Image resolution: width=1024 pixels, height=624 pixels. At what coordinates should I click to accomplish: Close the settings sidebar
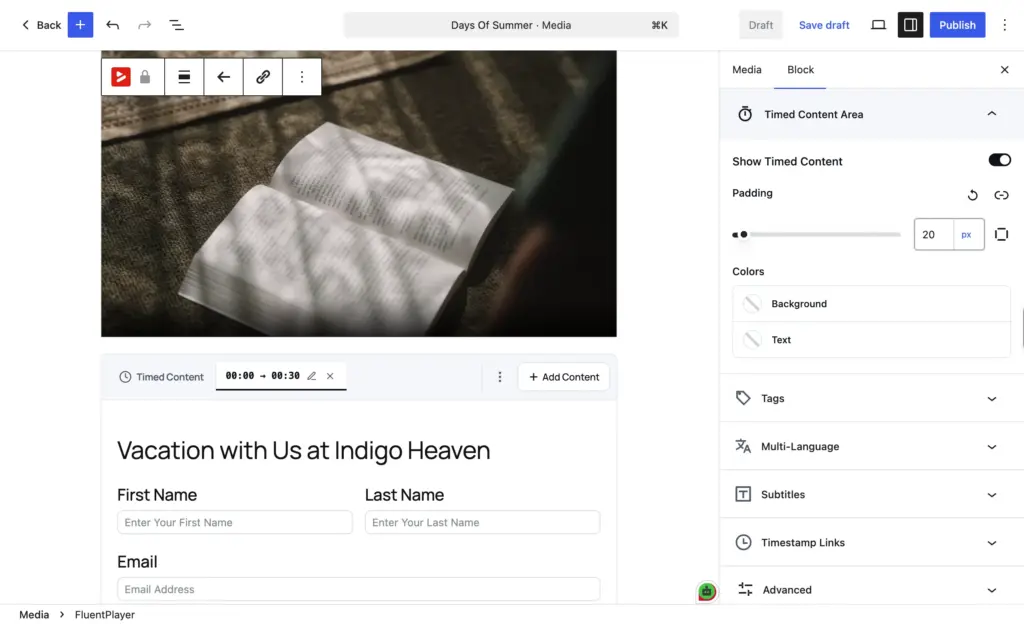[x=1004, y=70]
